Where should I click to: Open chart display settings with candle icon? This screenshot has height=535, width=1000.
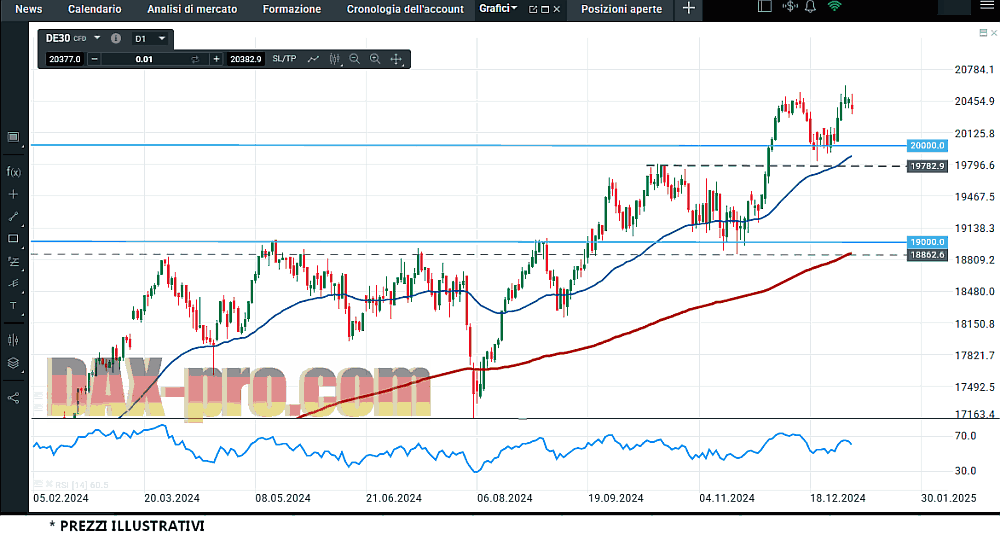point(13,340)
